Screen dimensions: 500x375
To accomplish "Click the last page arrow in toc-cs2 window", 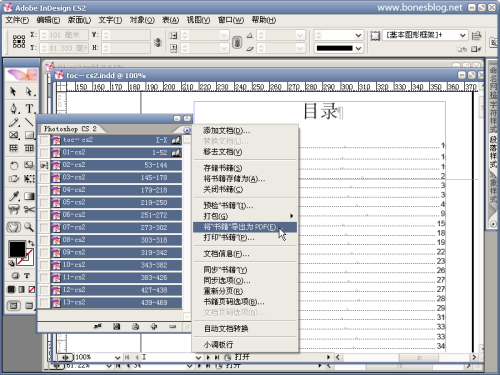I will (217, 357).
